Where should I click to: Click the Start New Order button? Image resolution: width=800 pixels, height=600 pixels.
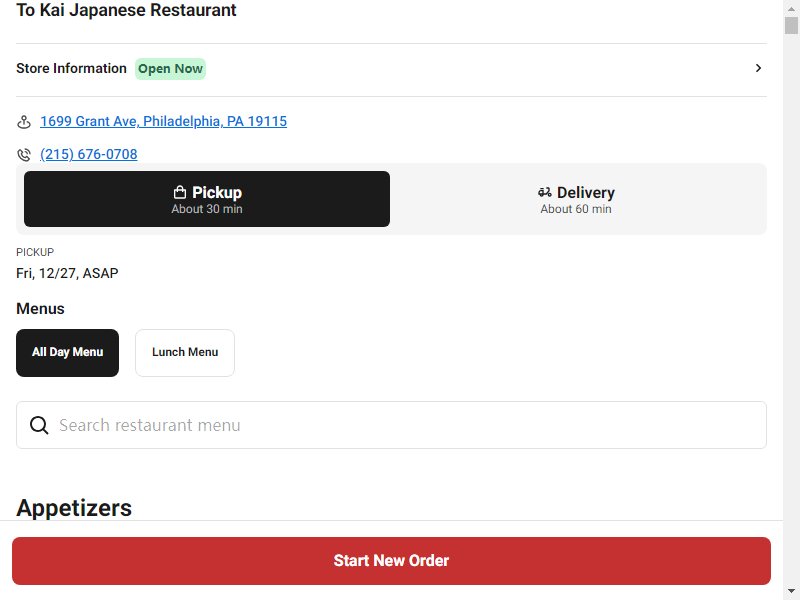[x=391, y=561]
